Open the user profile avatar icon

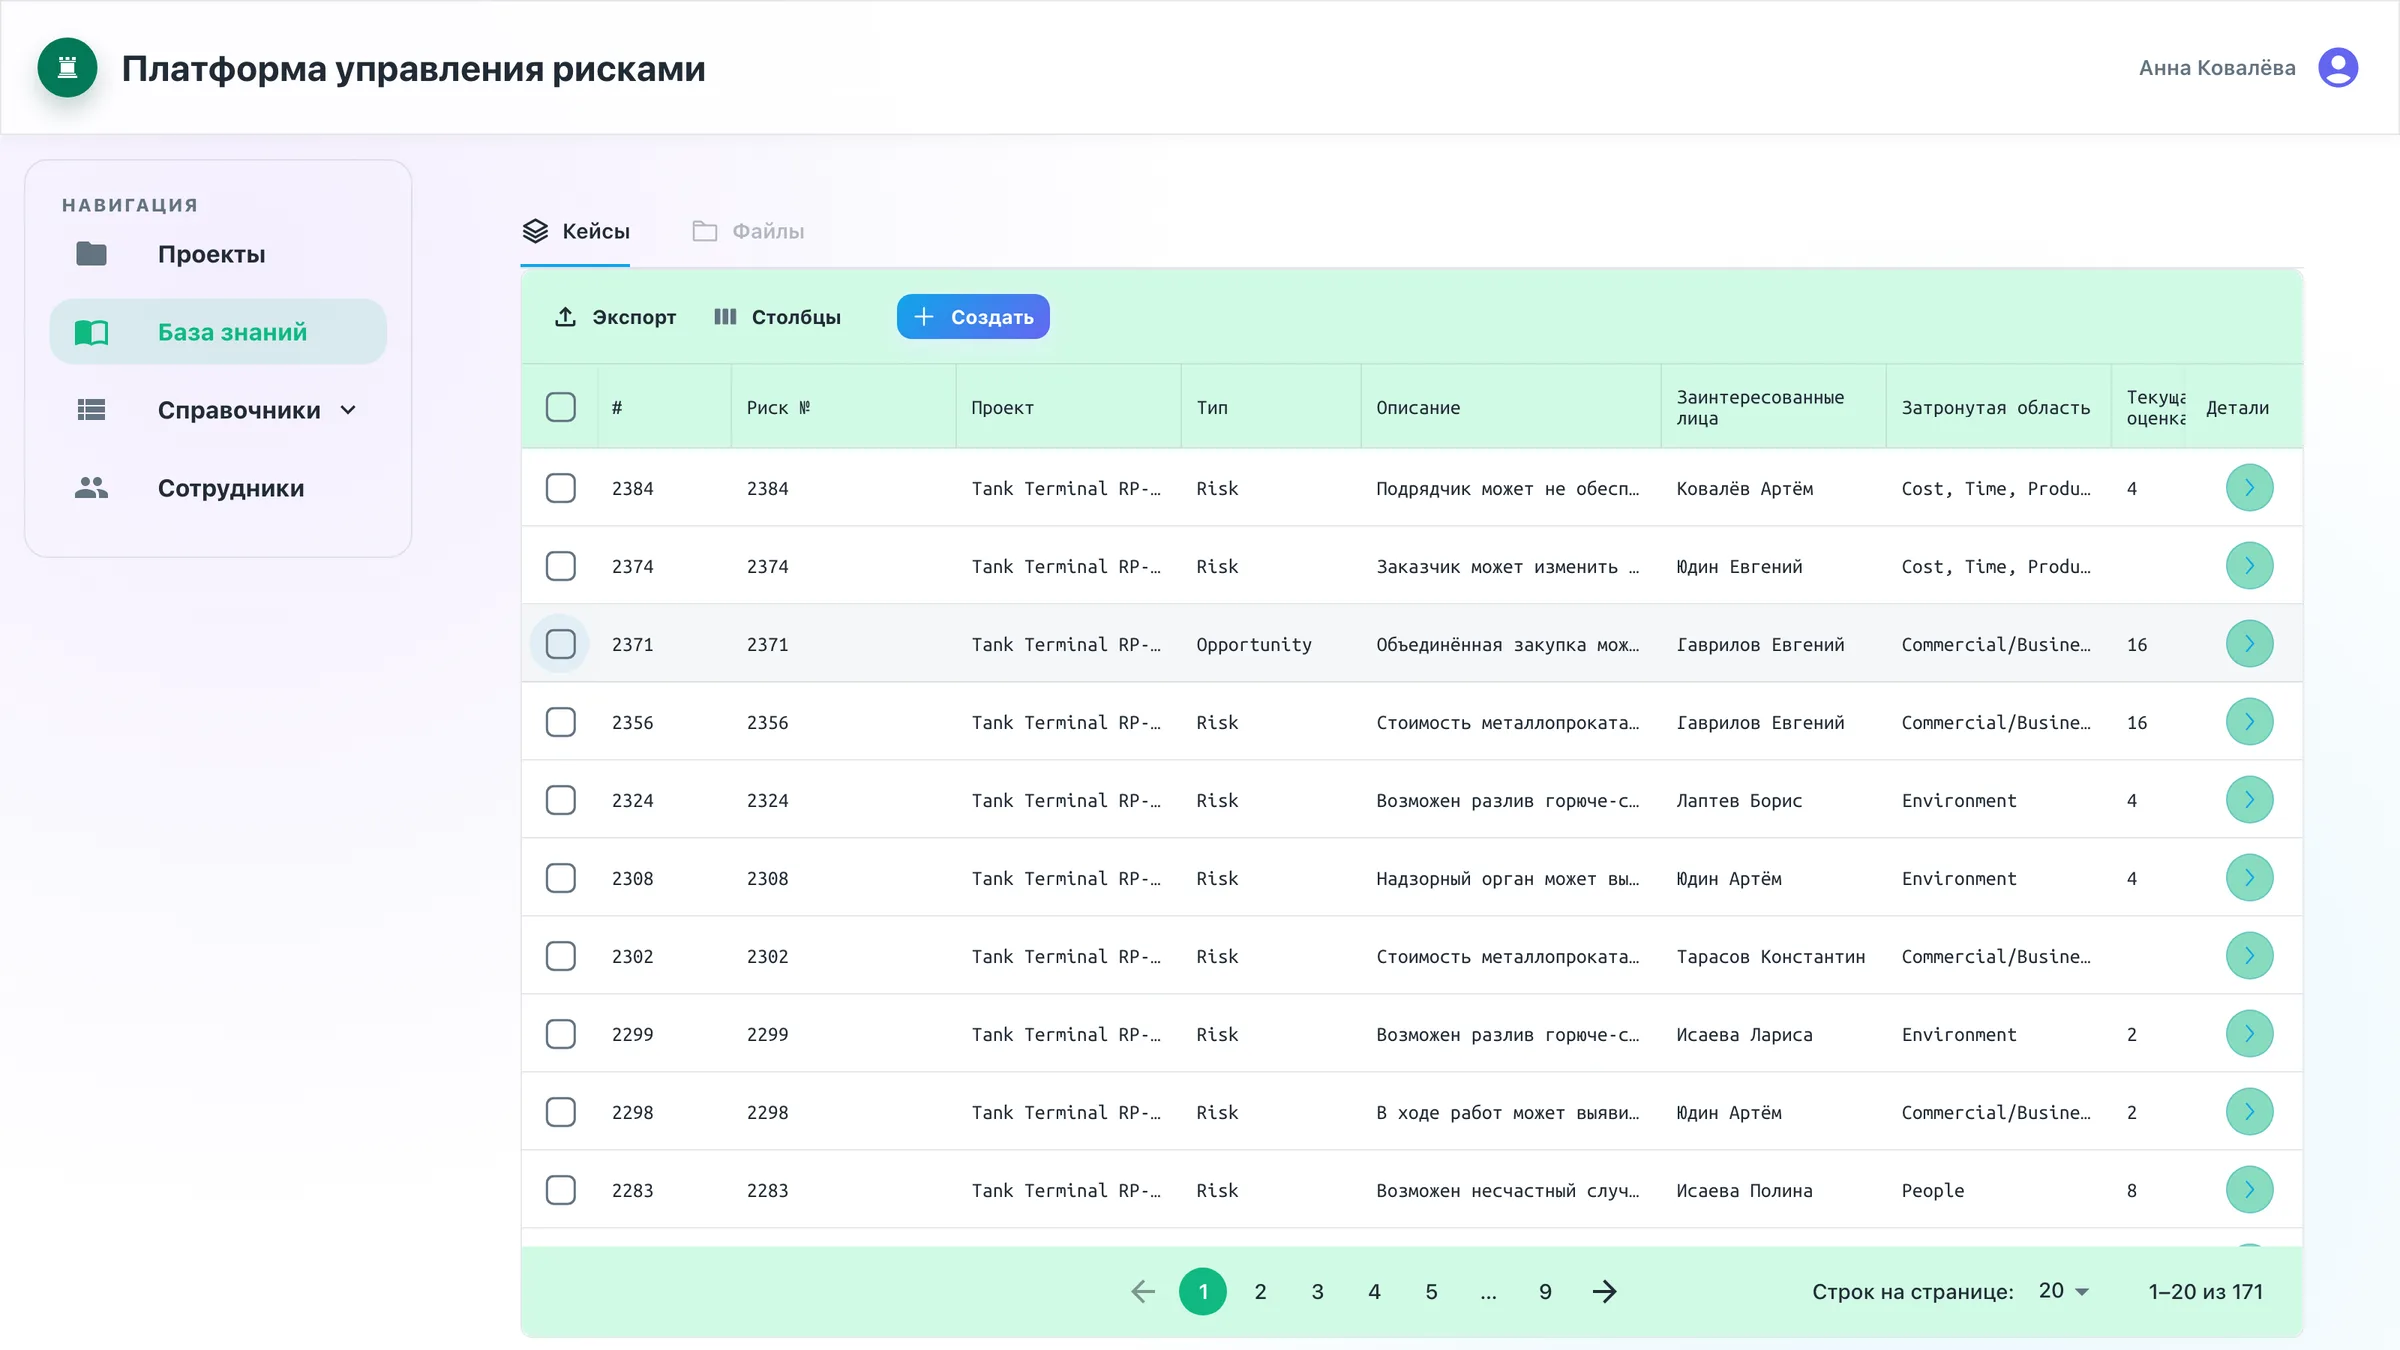(x=2338, y=68)
